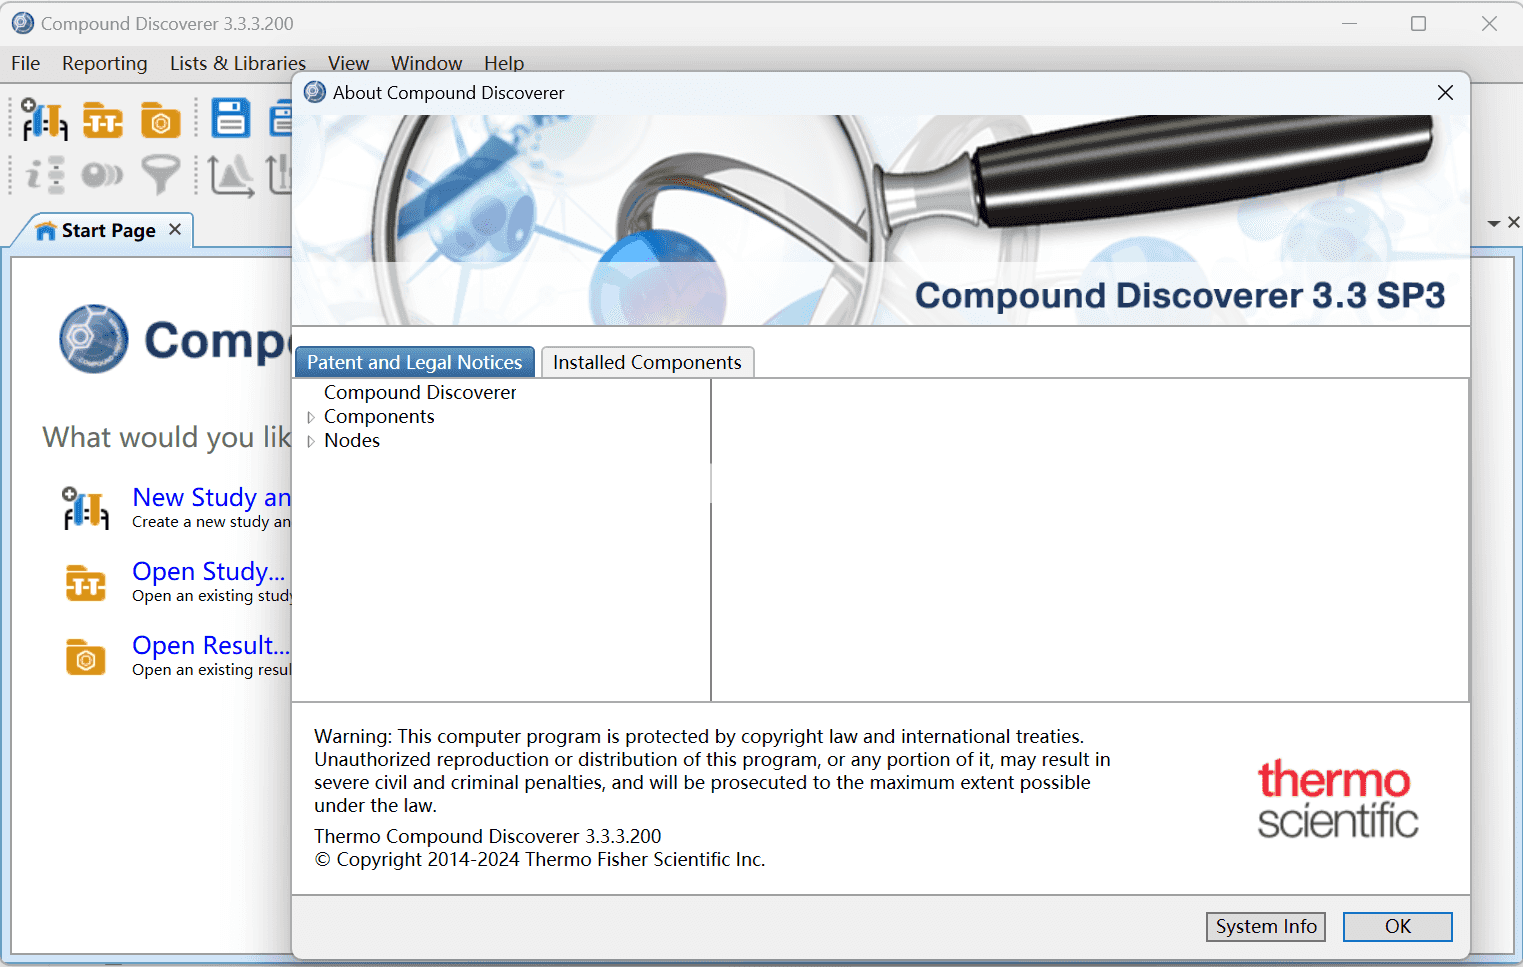Click the home icon on Start Page tab
The image size is (1523, 967).
pyautogui.click(x=46, y=231)
